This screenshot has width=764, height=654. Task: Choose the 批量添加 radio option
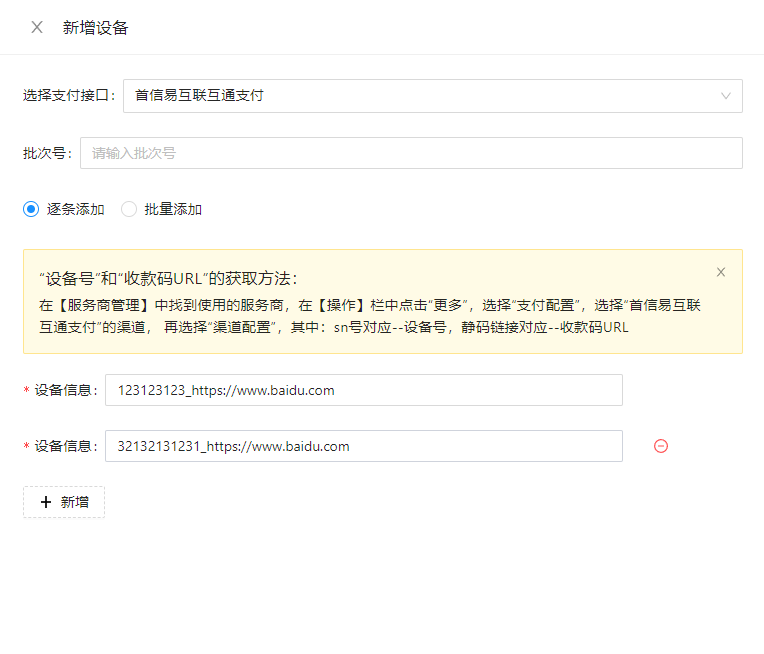pos(129,209)
